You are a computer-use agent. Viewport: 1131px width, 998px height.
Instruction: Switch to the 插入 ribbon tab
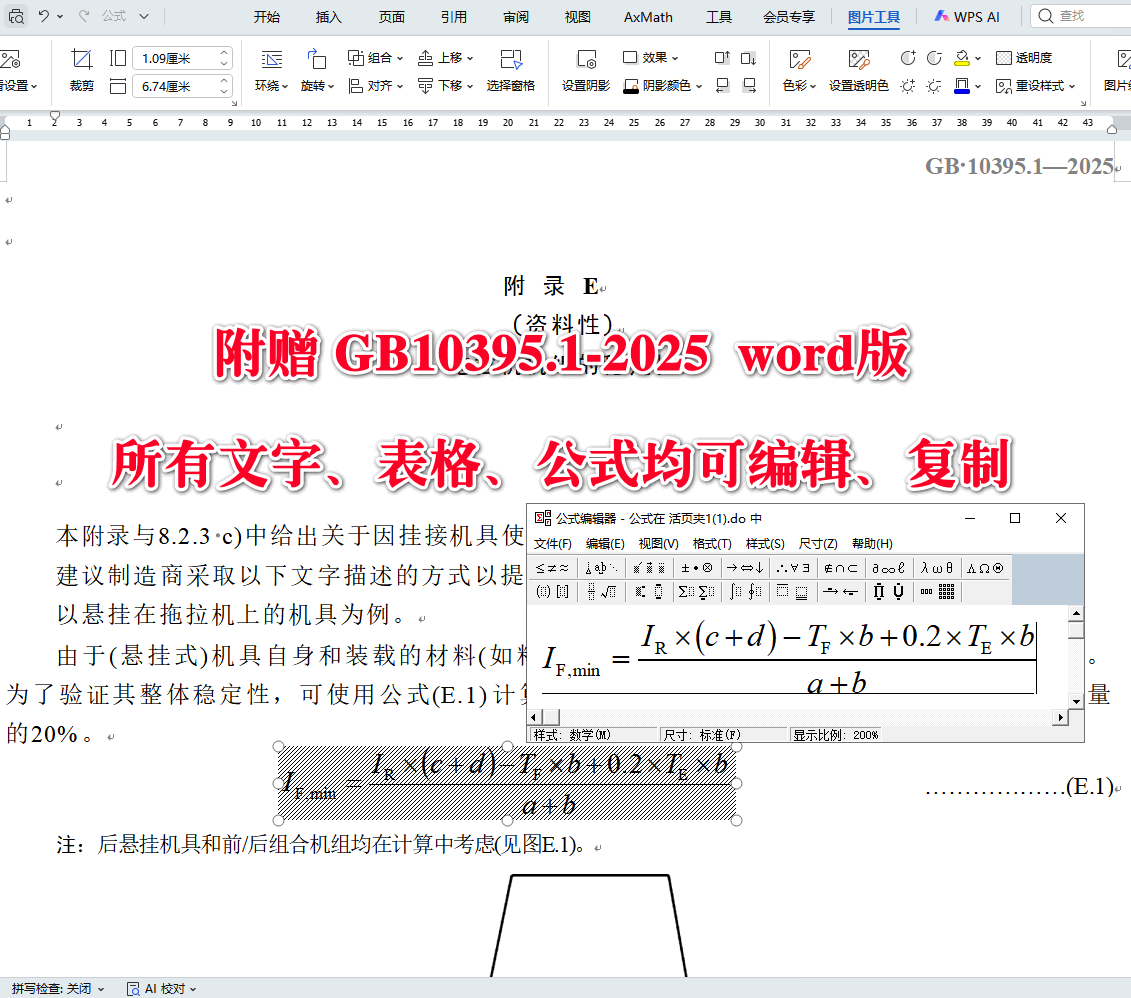328,16
